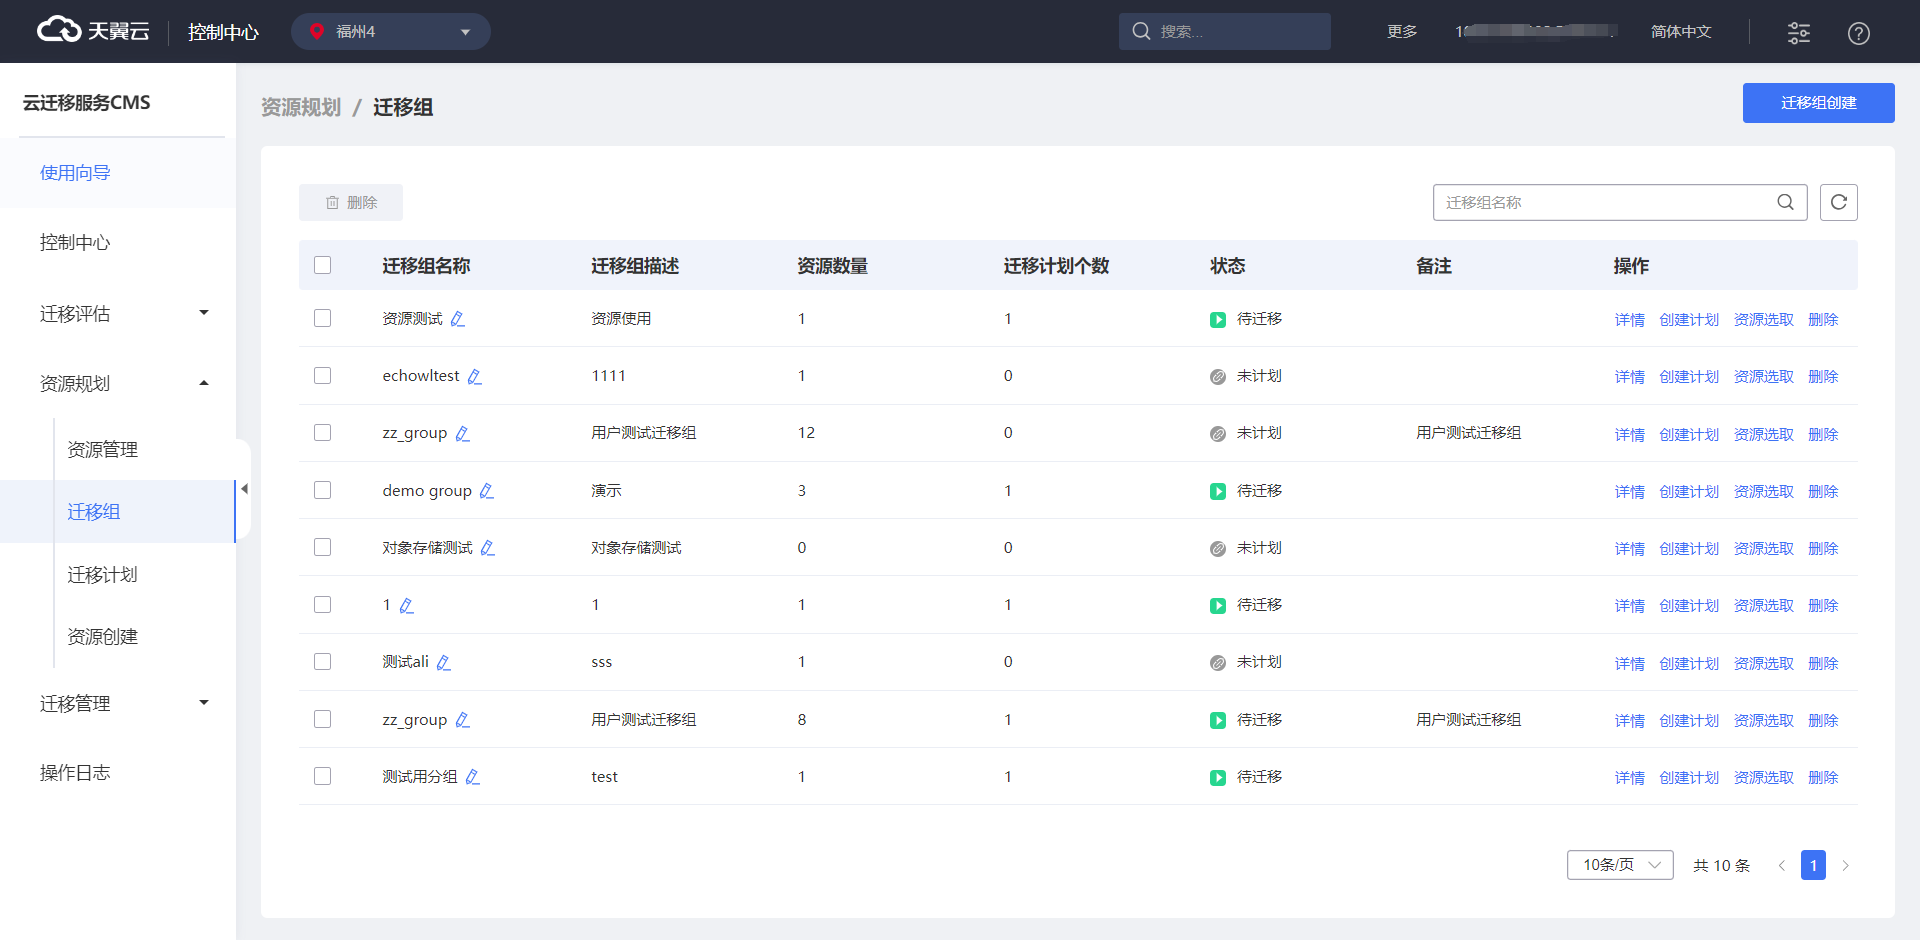Focus the top bar 搜索 field
Screen dimensions: 1920x940
[x=1225, y=31]
